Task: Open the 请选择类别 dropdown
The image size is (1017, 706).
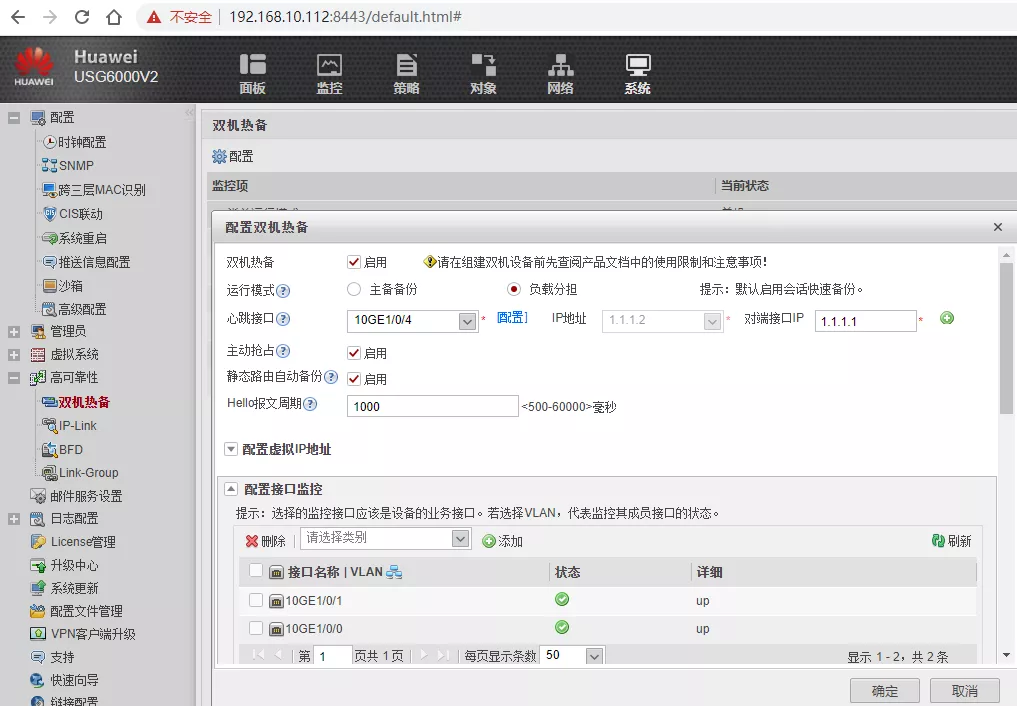Action: (x=460, y=539)
